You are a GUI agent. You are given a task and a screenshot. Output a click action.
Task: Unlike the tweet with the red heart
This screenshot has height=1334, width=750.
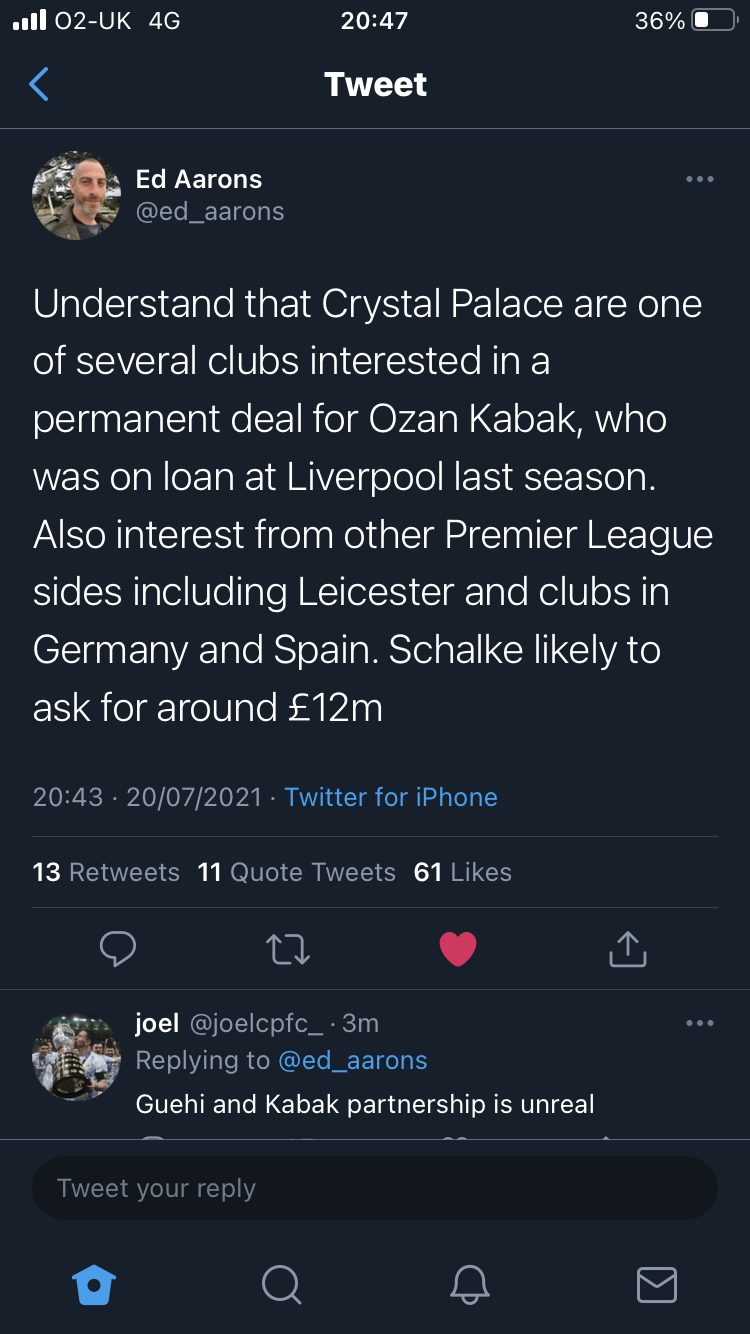[458, 948]
